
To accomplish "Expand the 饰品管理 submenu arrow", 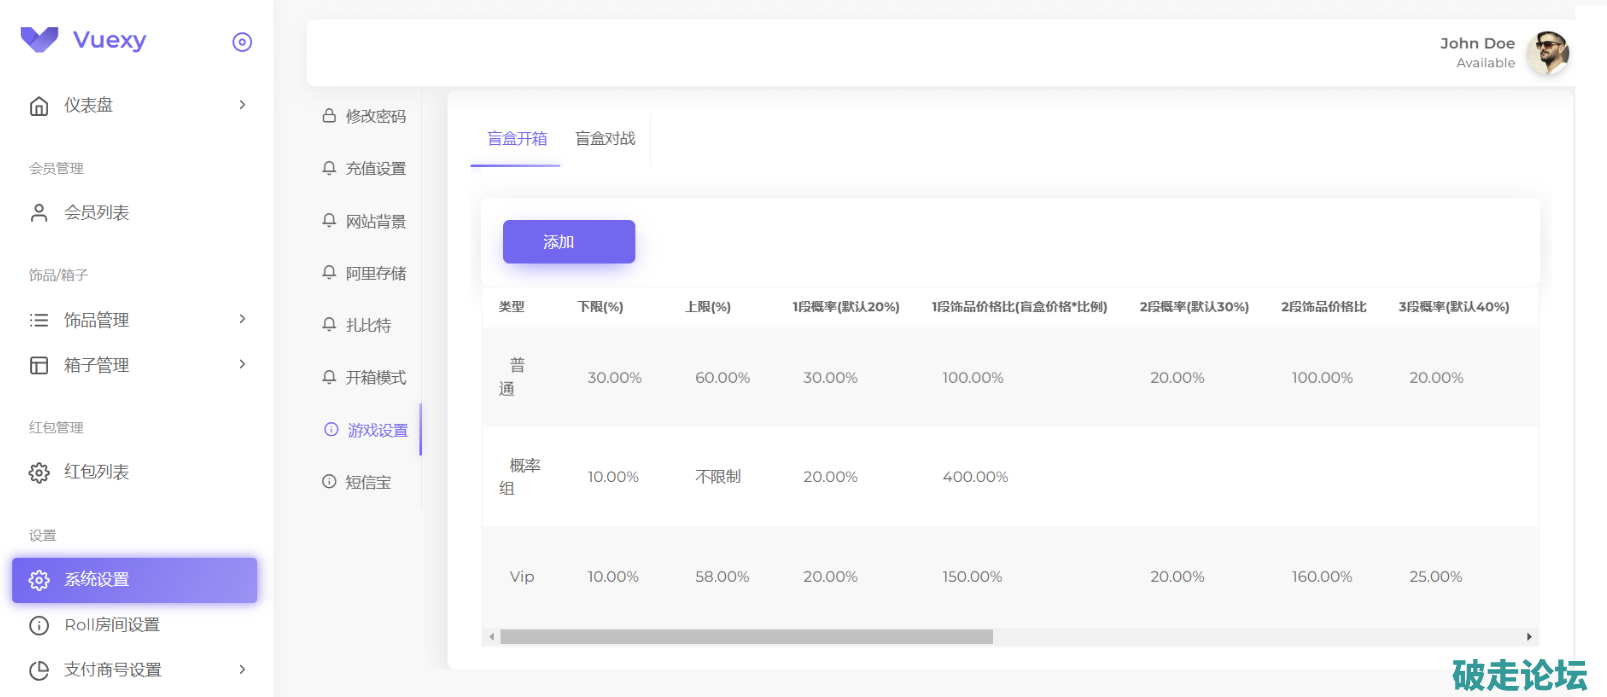I will click(242, 319).
